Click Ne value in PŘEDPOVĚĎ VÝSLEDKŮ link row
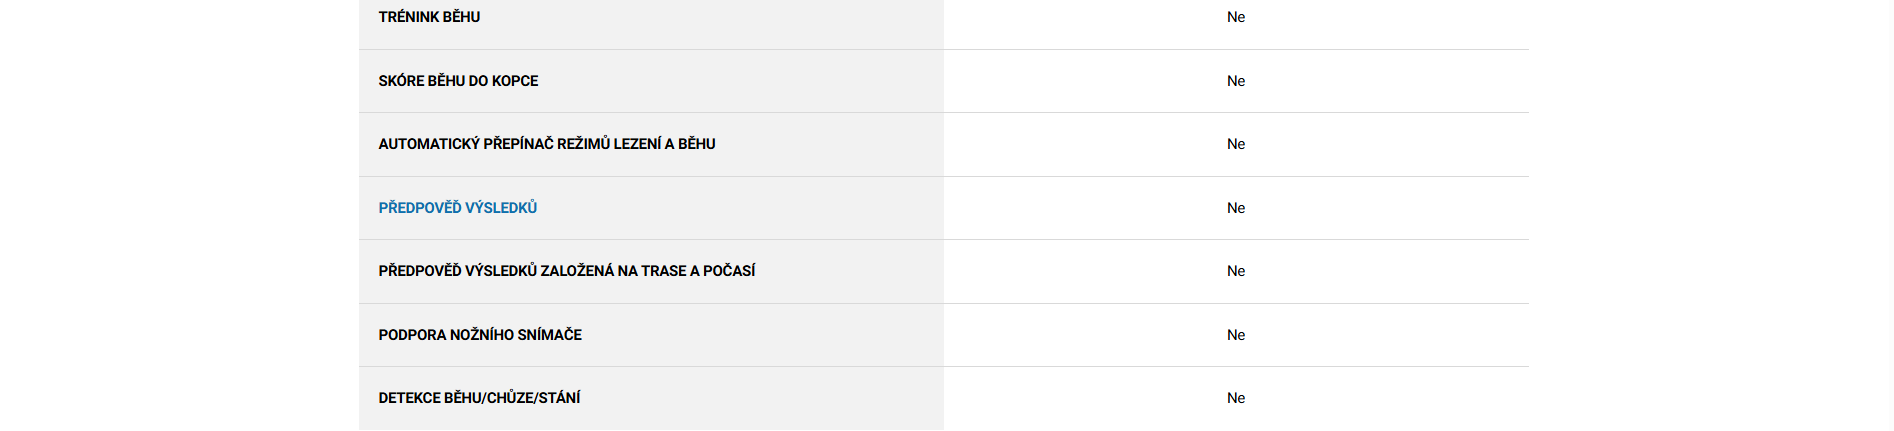Viewport: 1894px width, 431px height. pyautogui.click(x=1236, y=208)
